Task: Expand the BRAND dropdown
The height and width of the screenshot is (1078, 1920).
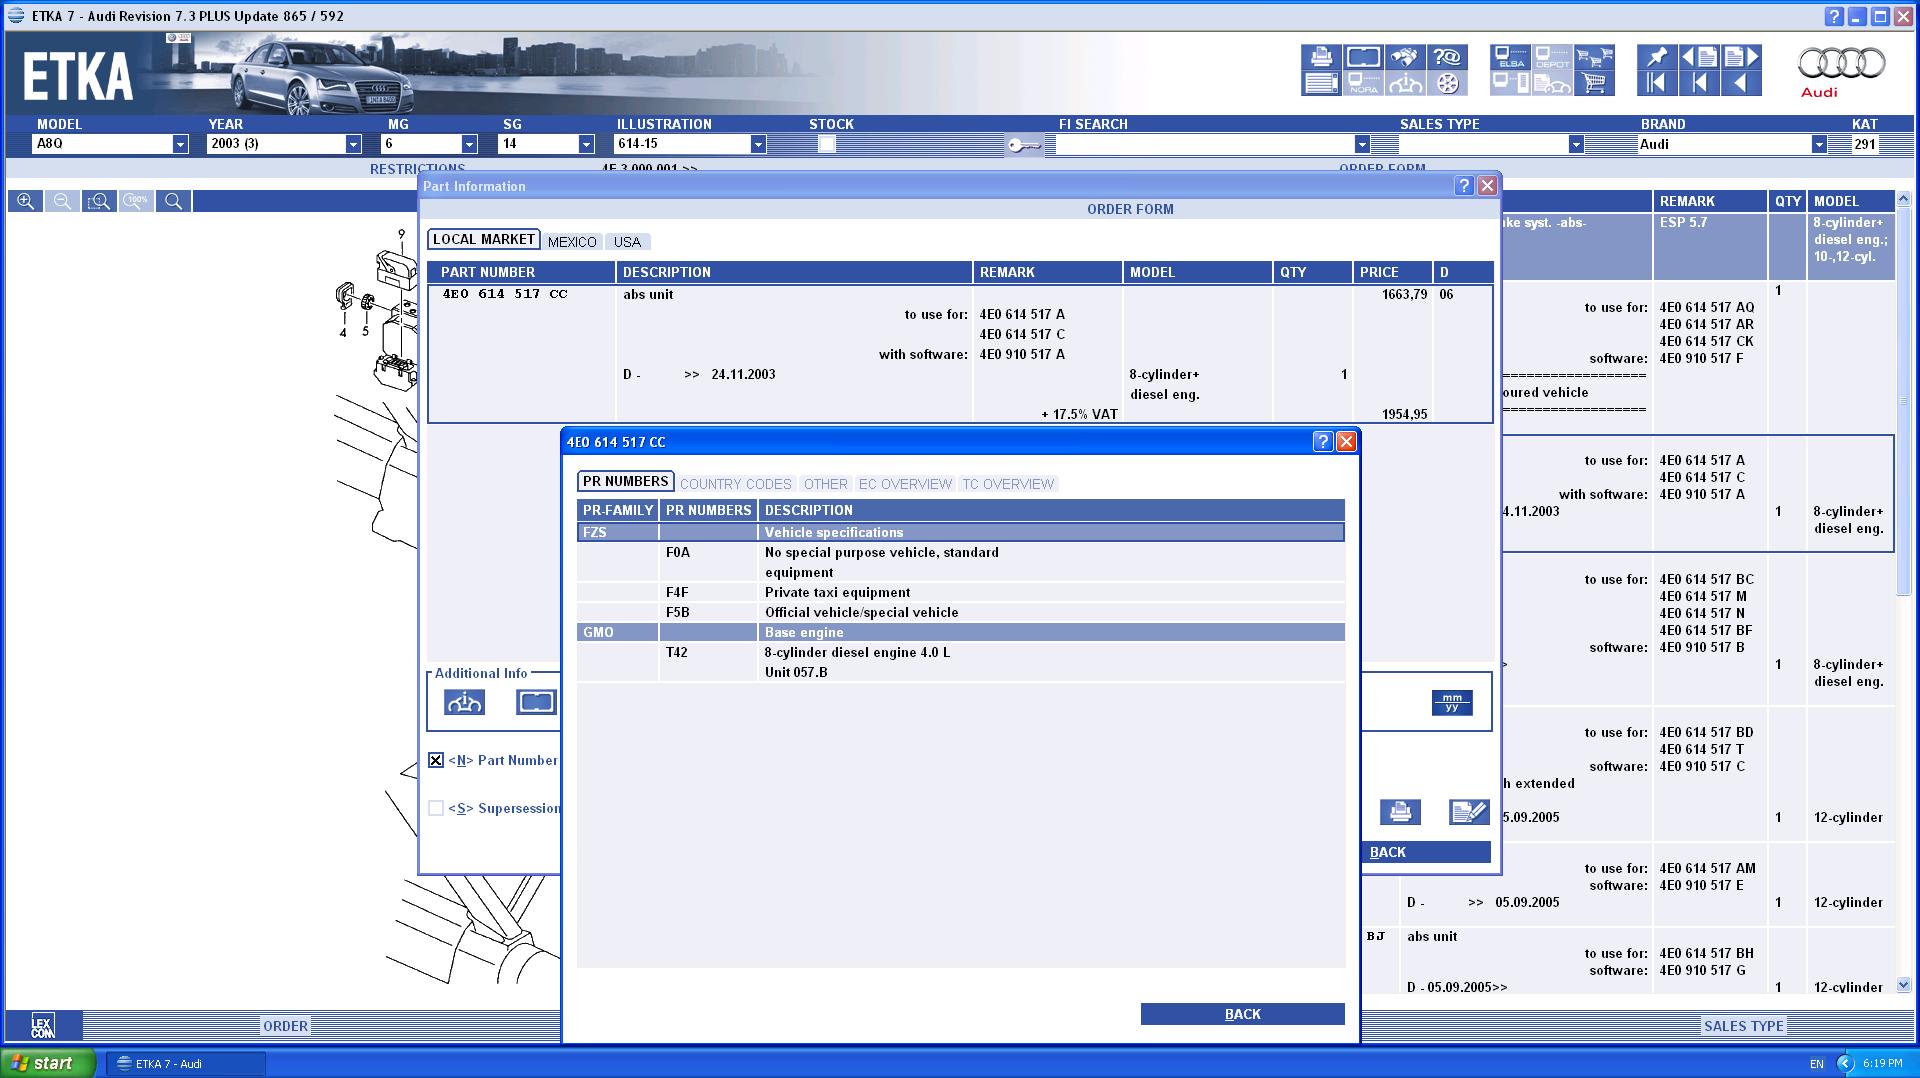Action: coord(1819,144)
